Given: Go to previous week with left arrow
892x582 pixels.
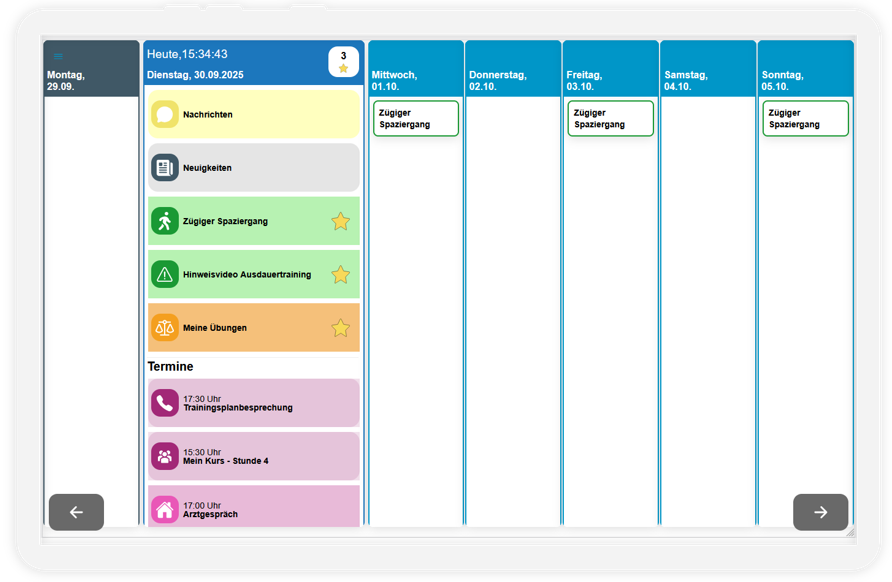Looking at the screenshot, I should 76,512.
